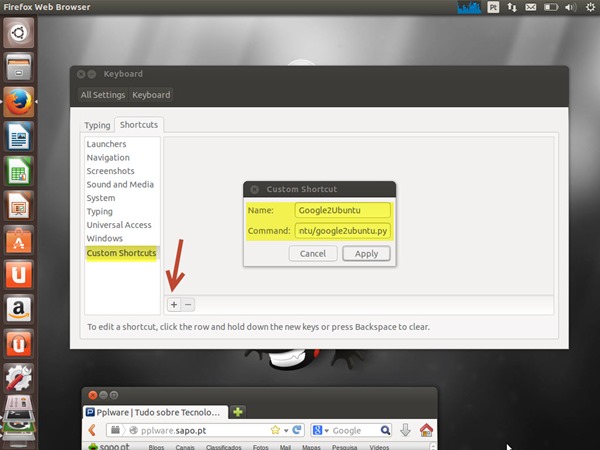Open LibreOffice Impress from the launcher
This screenshot has width=600, height=450.
(x=18, y=205)
